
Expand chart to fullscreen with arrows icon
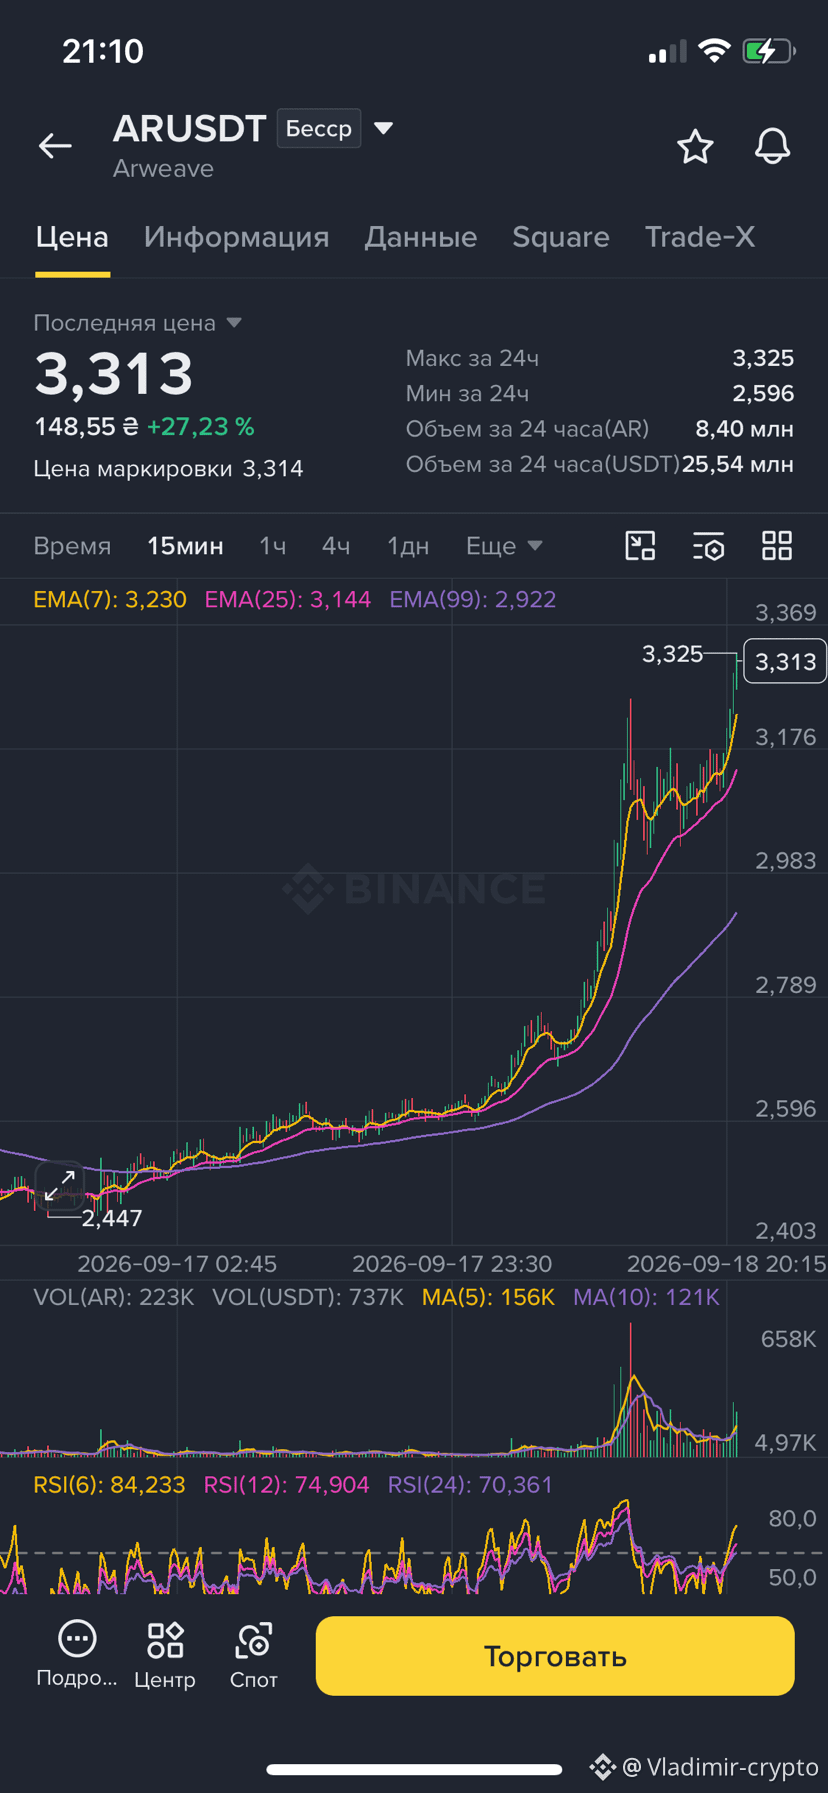pyautogui.click(x=60, y=1186)
